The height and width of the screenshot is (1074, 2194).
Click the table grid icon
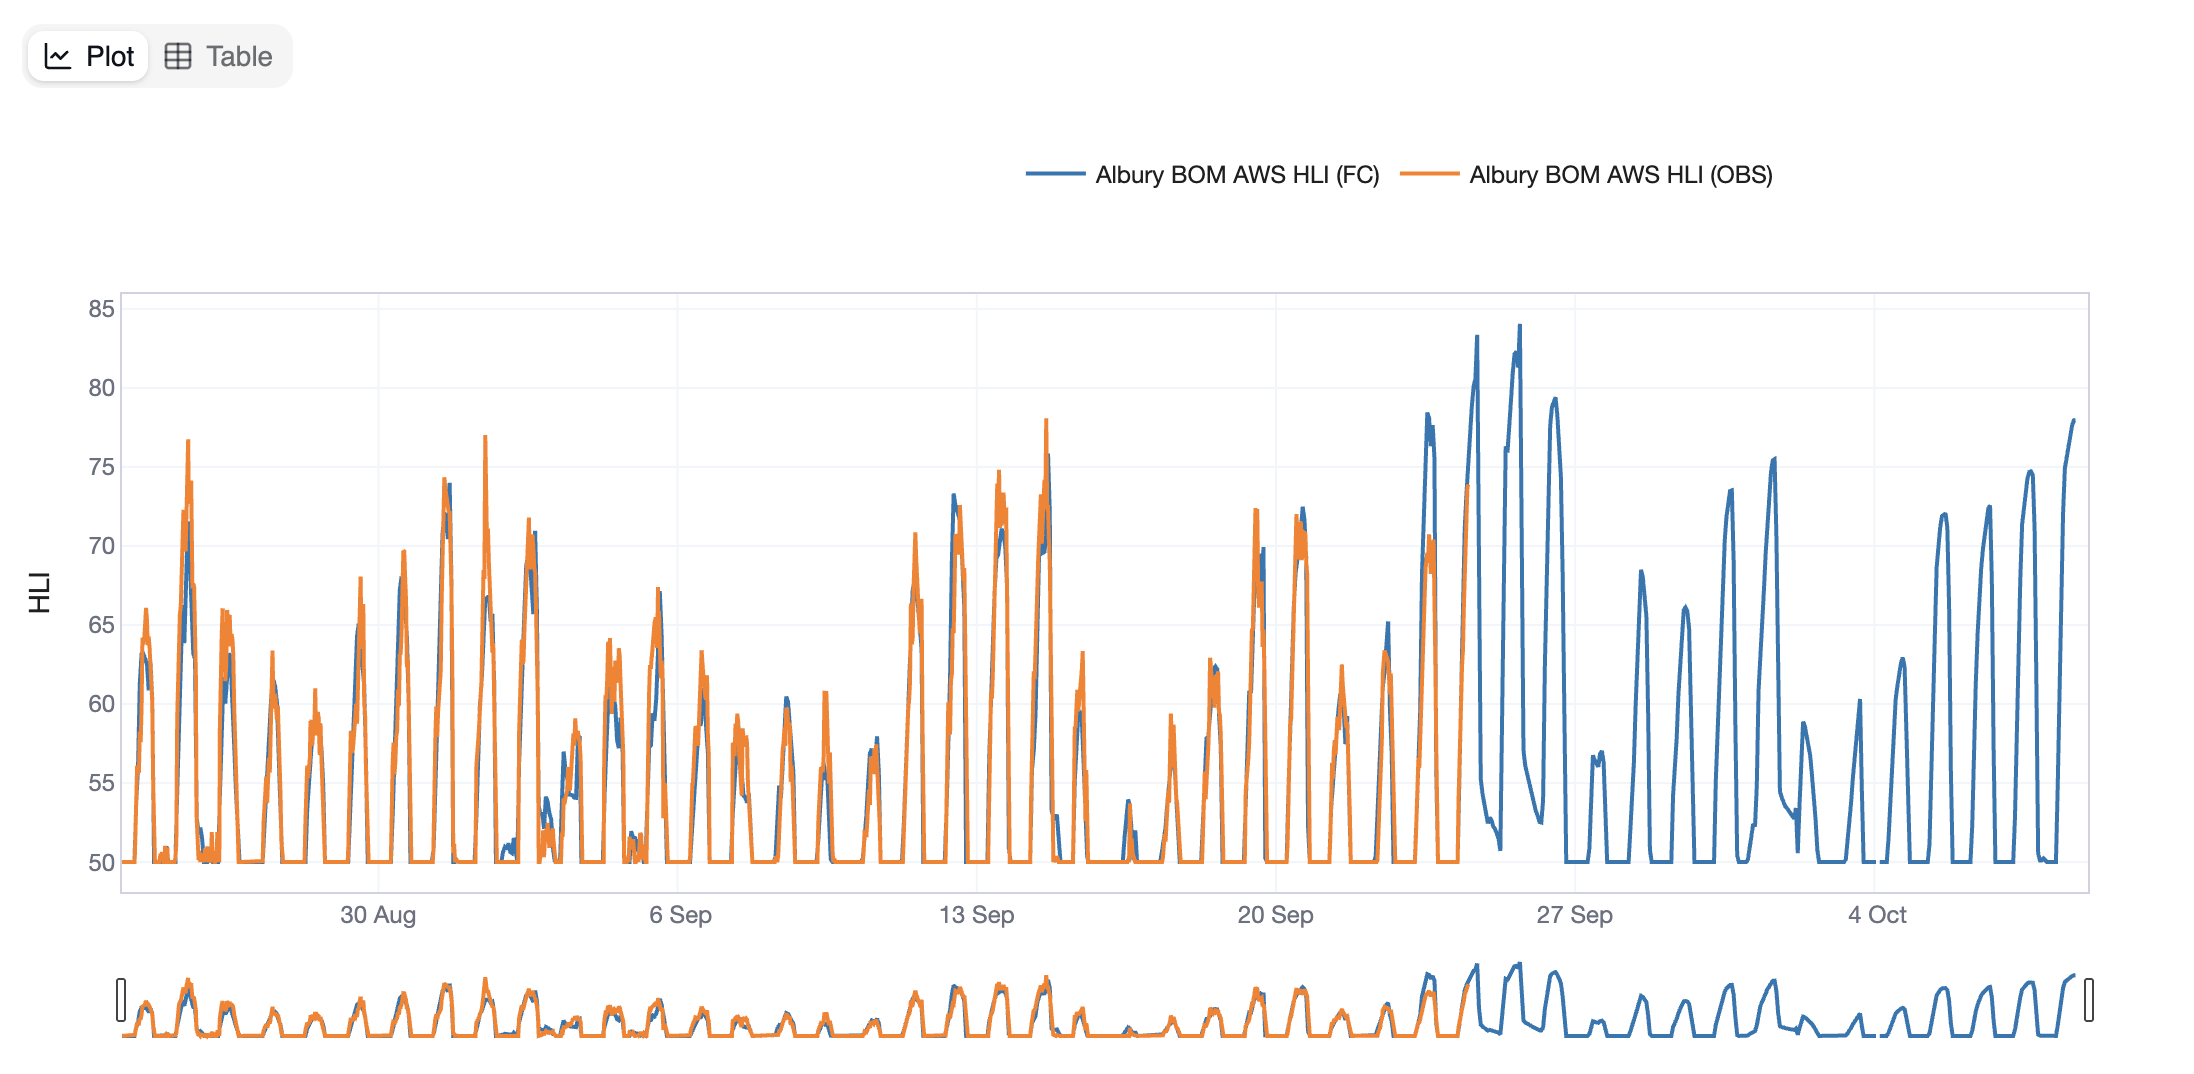point(178,56)
